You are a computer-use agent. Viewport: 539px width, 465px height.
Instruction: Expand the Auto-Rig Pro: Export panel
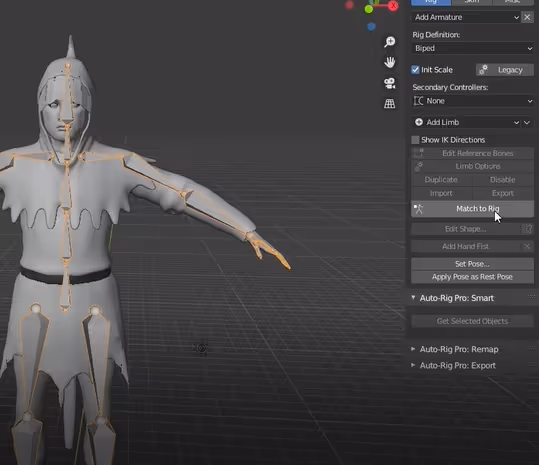coord(458,365)
